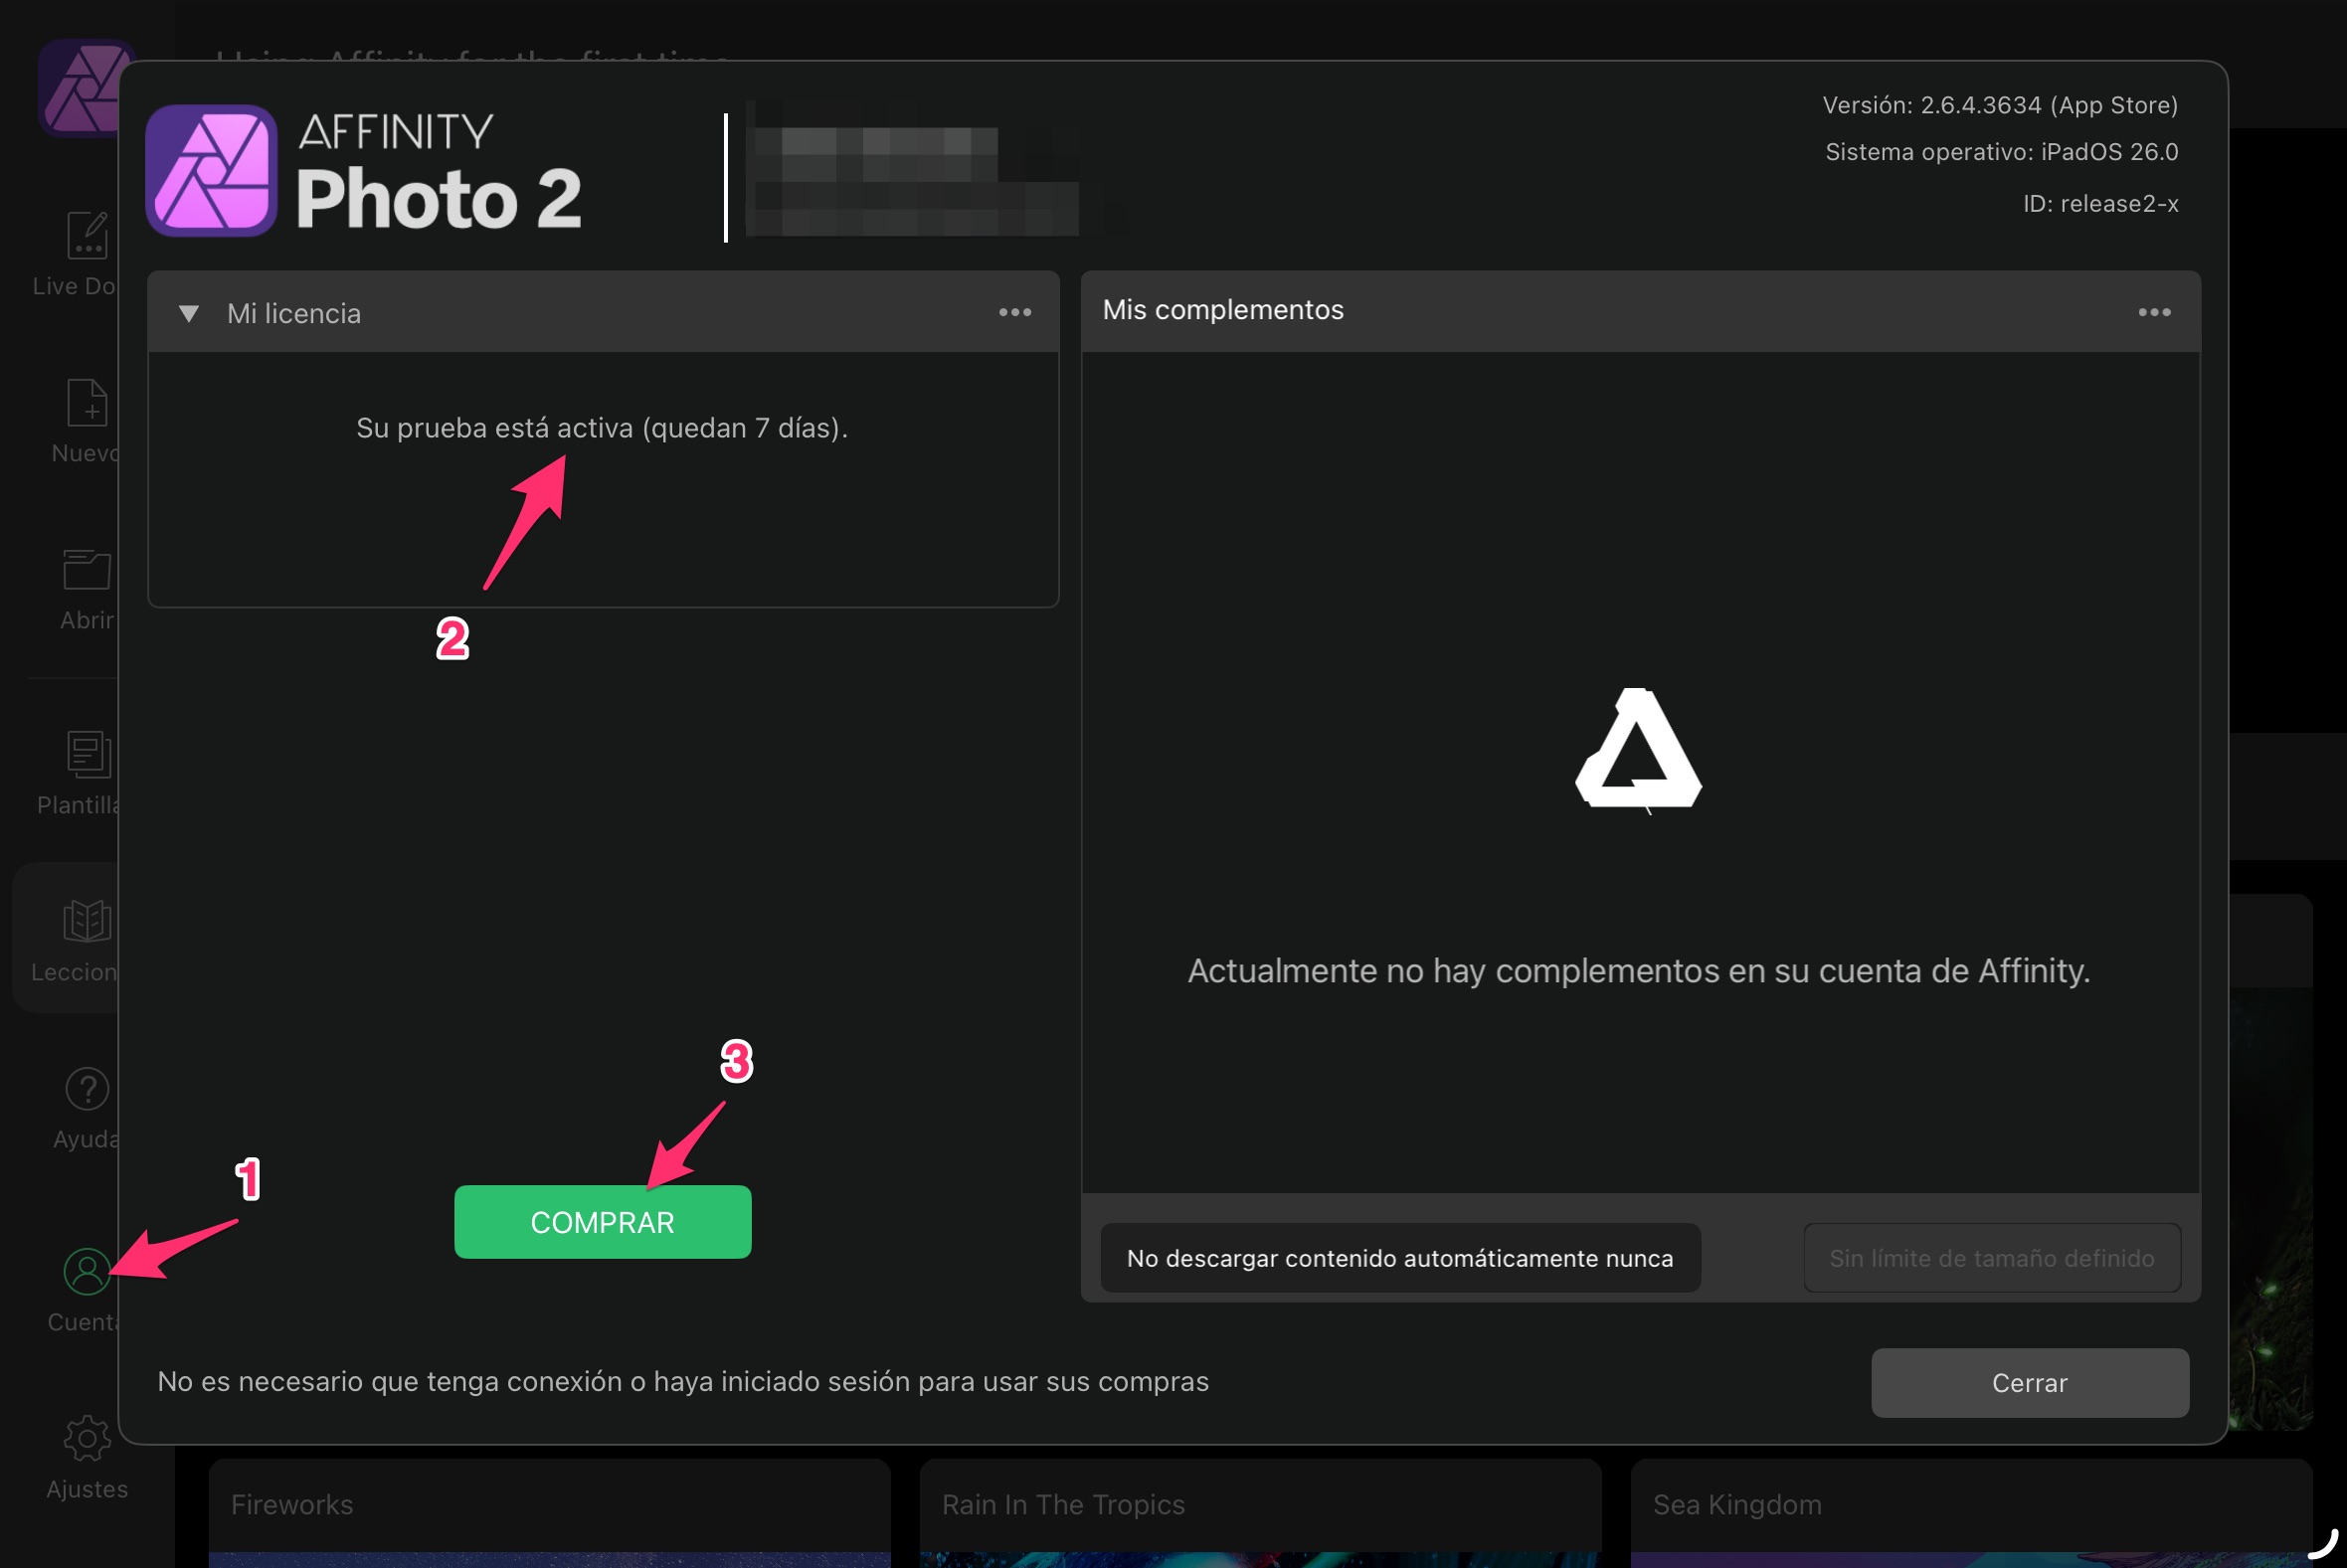This screenshot has width=2347, height=1568.
Task: Collapse the Mi licencia section triangle
Action: [x=188, y=314]
